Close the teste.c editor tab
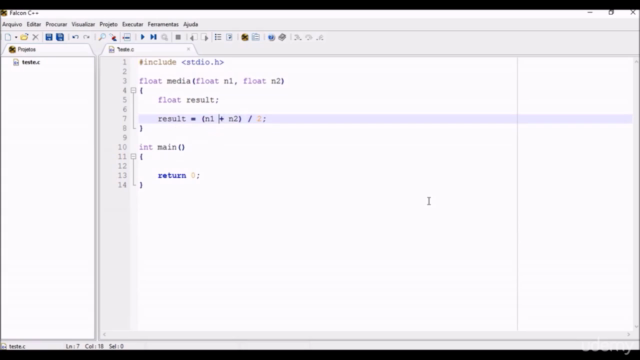 tap(188, 49)
